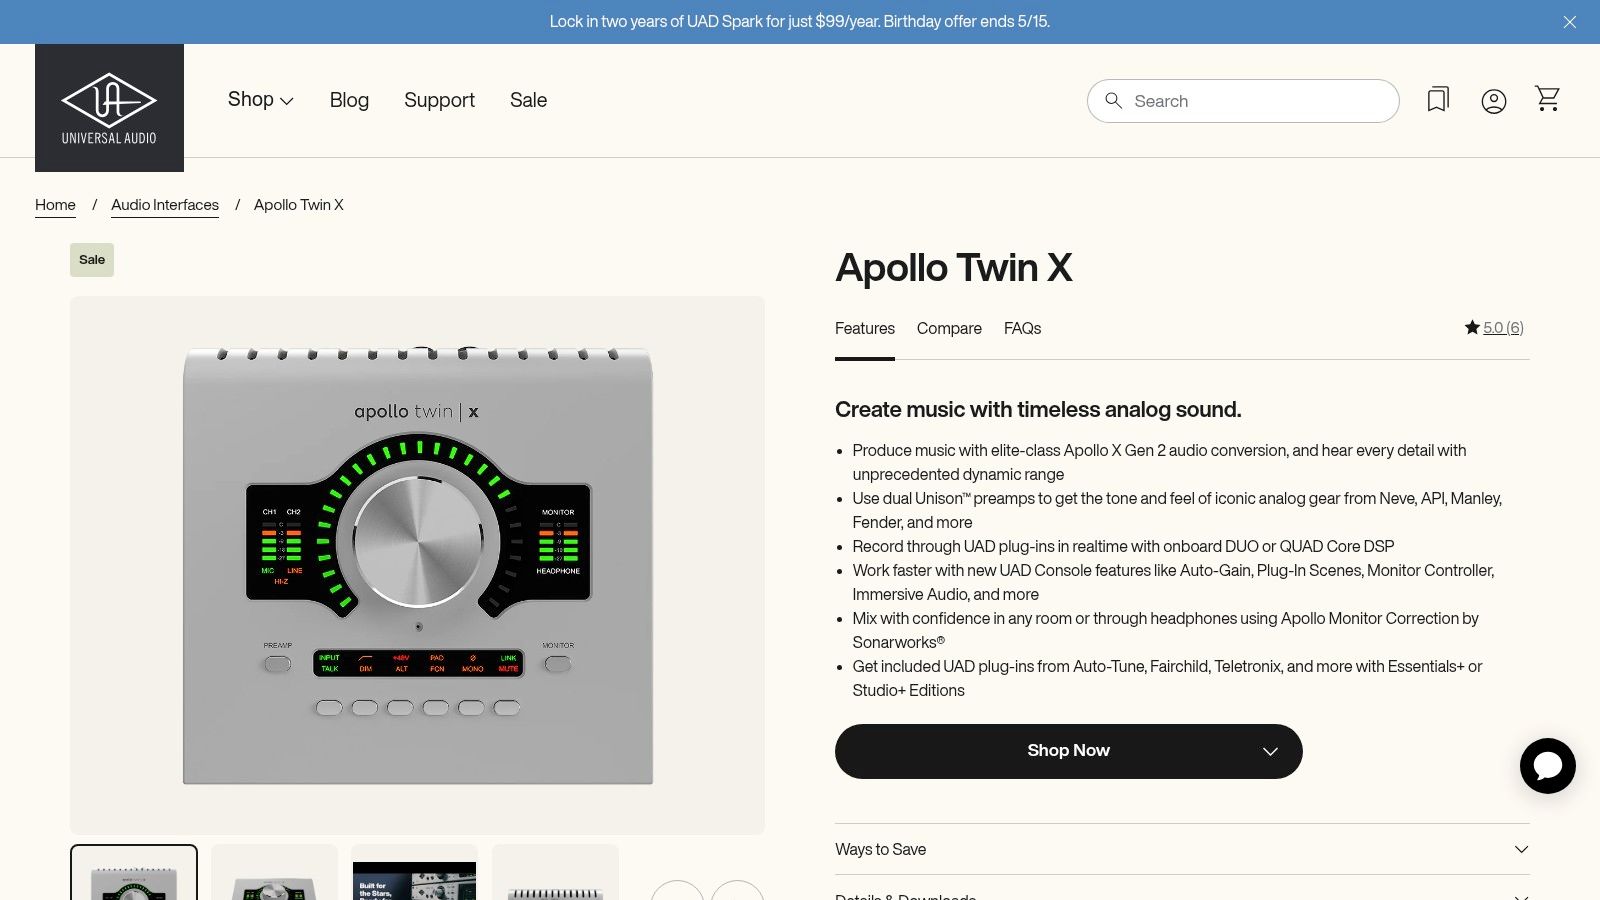This screenshot has height=900, width=1600.
Task: Open the Sale page
Action: (x=528, y=100)
